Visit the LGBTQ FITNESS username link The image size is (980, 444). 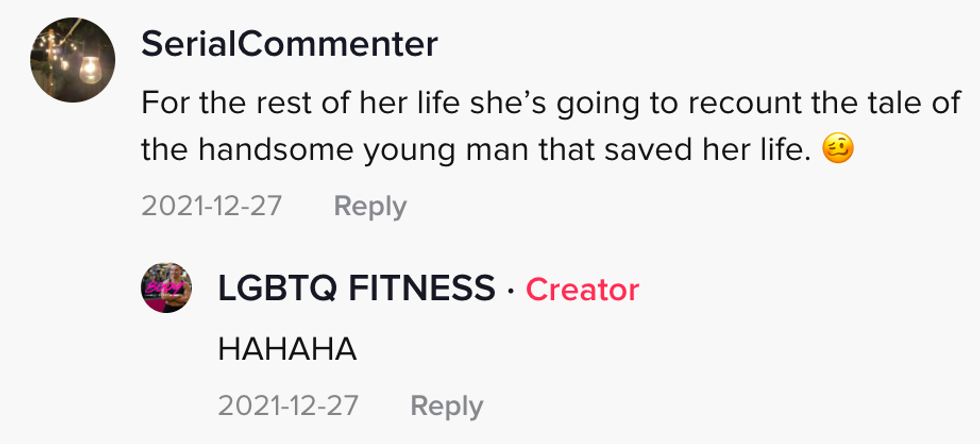pyautogui.click(x=357, y=289)
